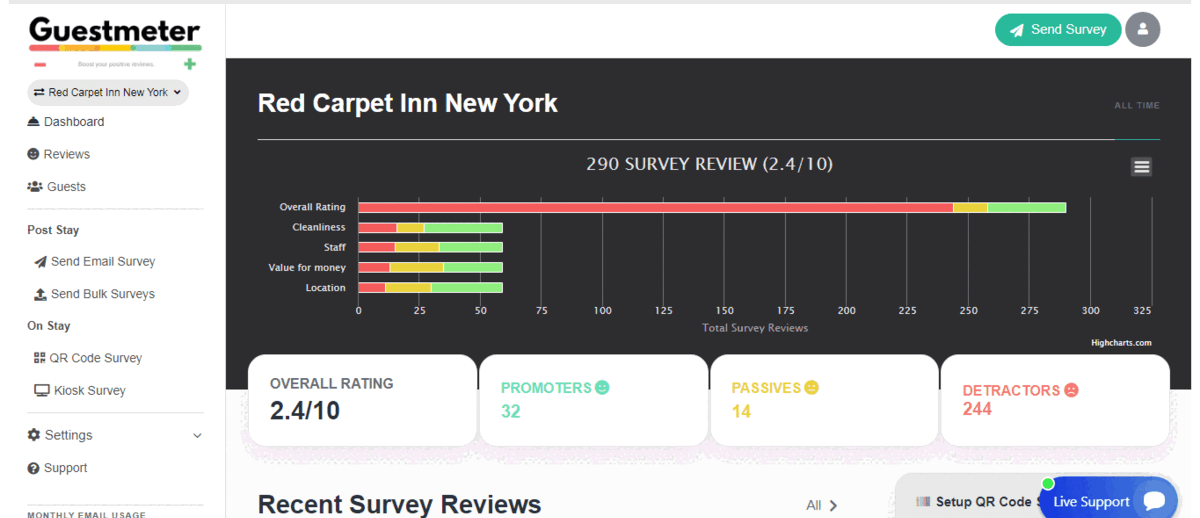Click the Guestmeter logo
The height and width of the screenshot is (518, 1200).
pos(115,43)
